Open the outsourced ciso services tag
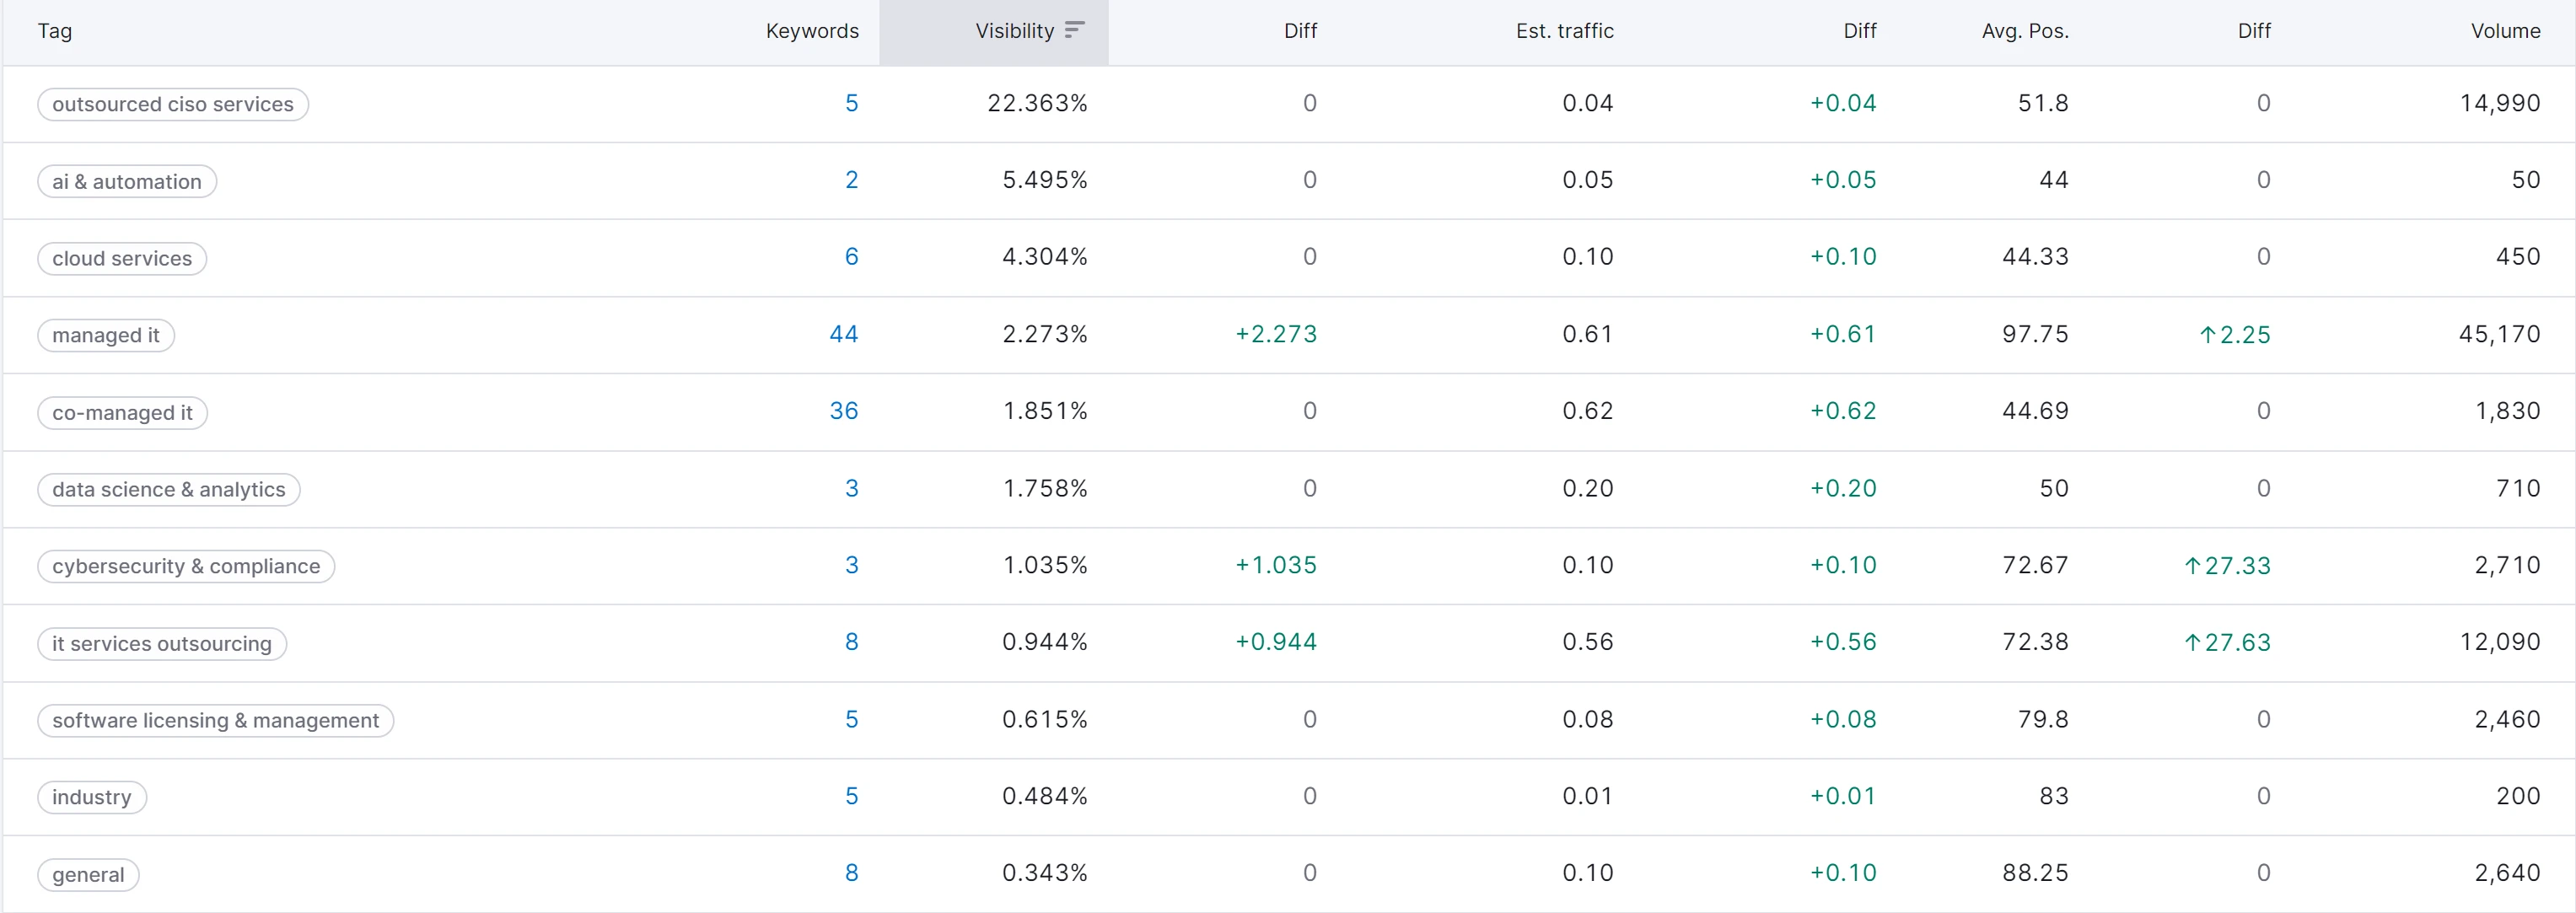This screenshot has width=2576, height=913. coord(173,104)
